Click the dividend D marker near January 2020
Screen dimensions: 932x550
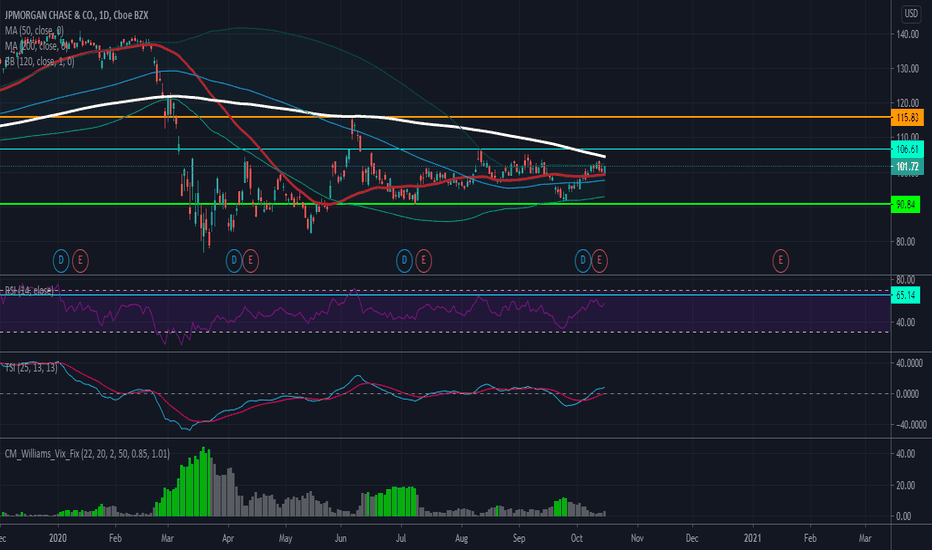click(61, 260)
